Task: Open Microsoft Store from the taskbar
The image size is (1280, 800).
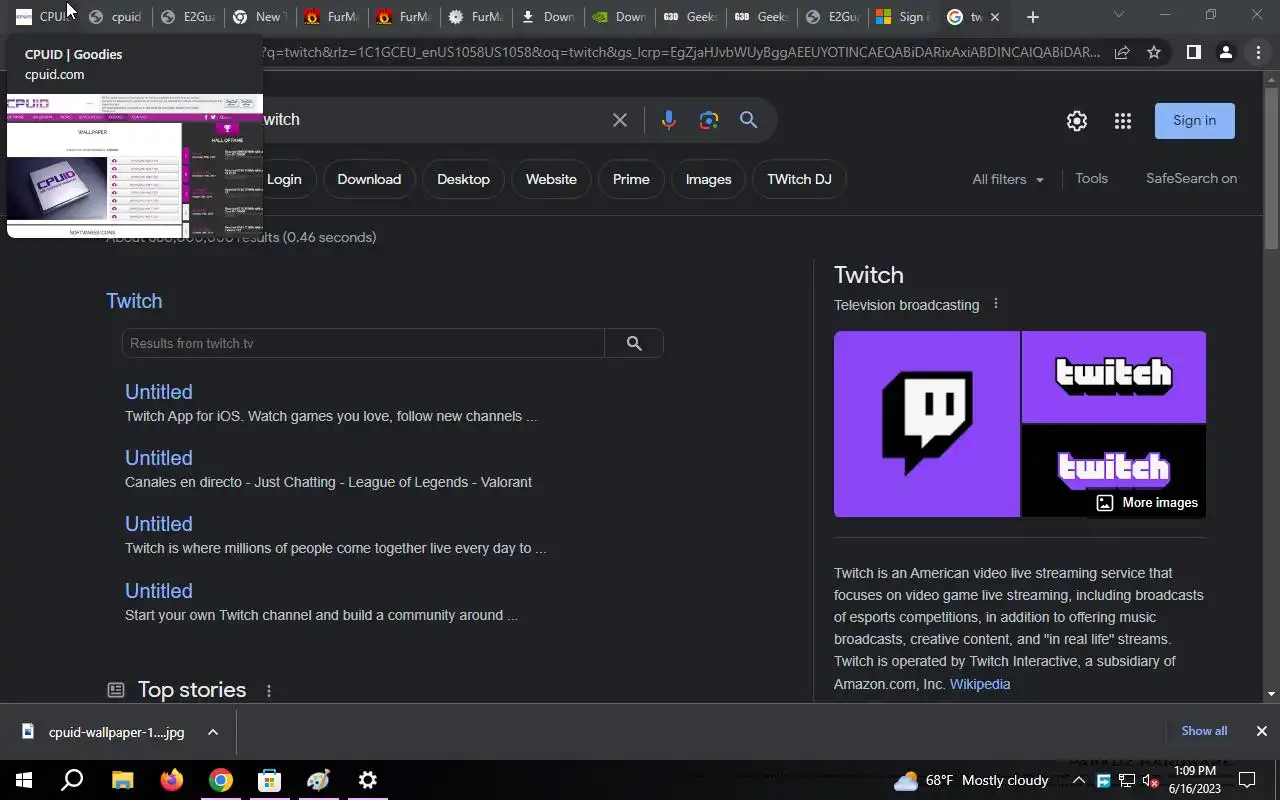Action: click(269, 780)
